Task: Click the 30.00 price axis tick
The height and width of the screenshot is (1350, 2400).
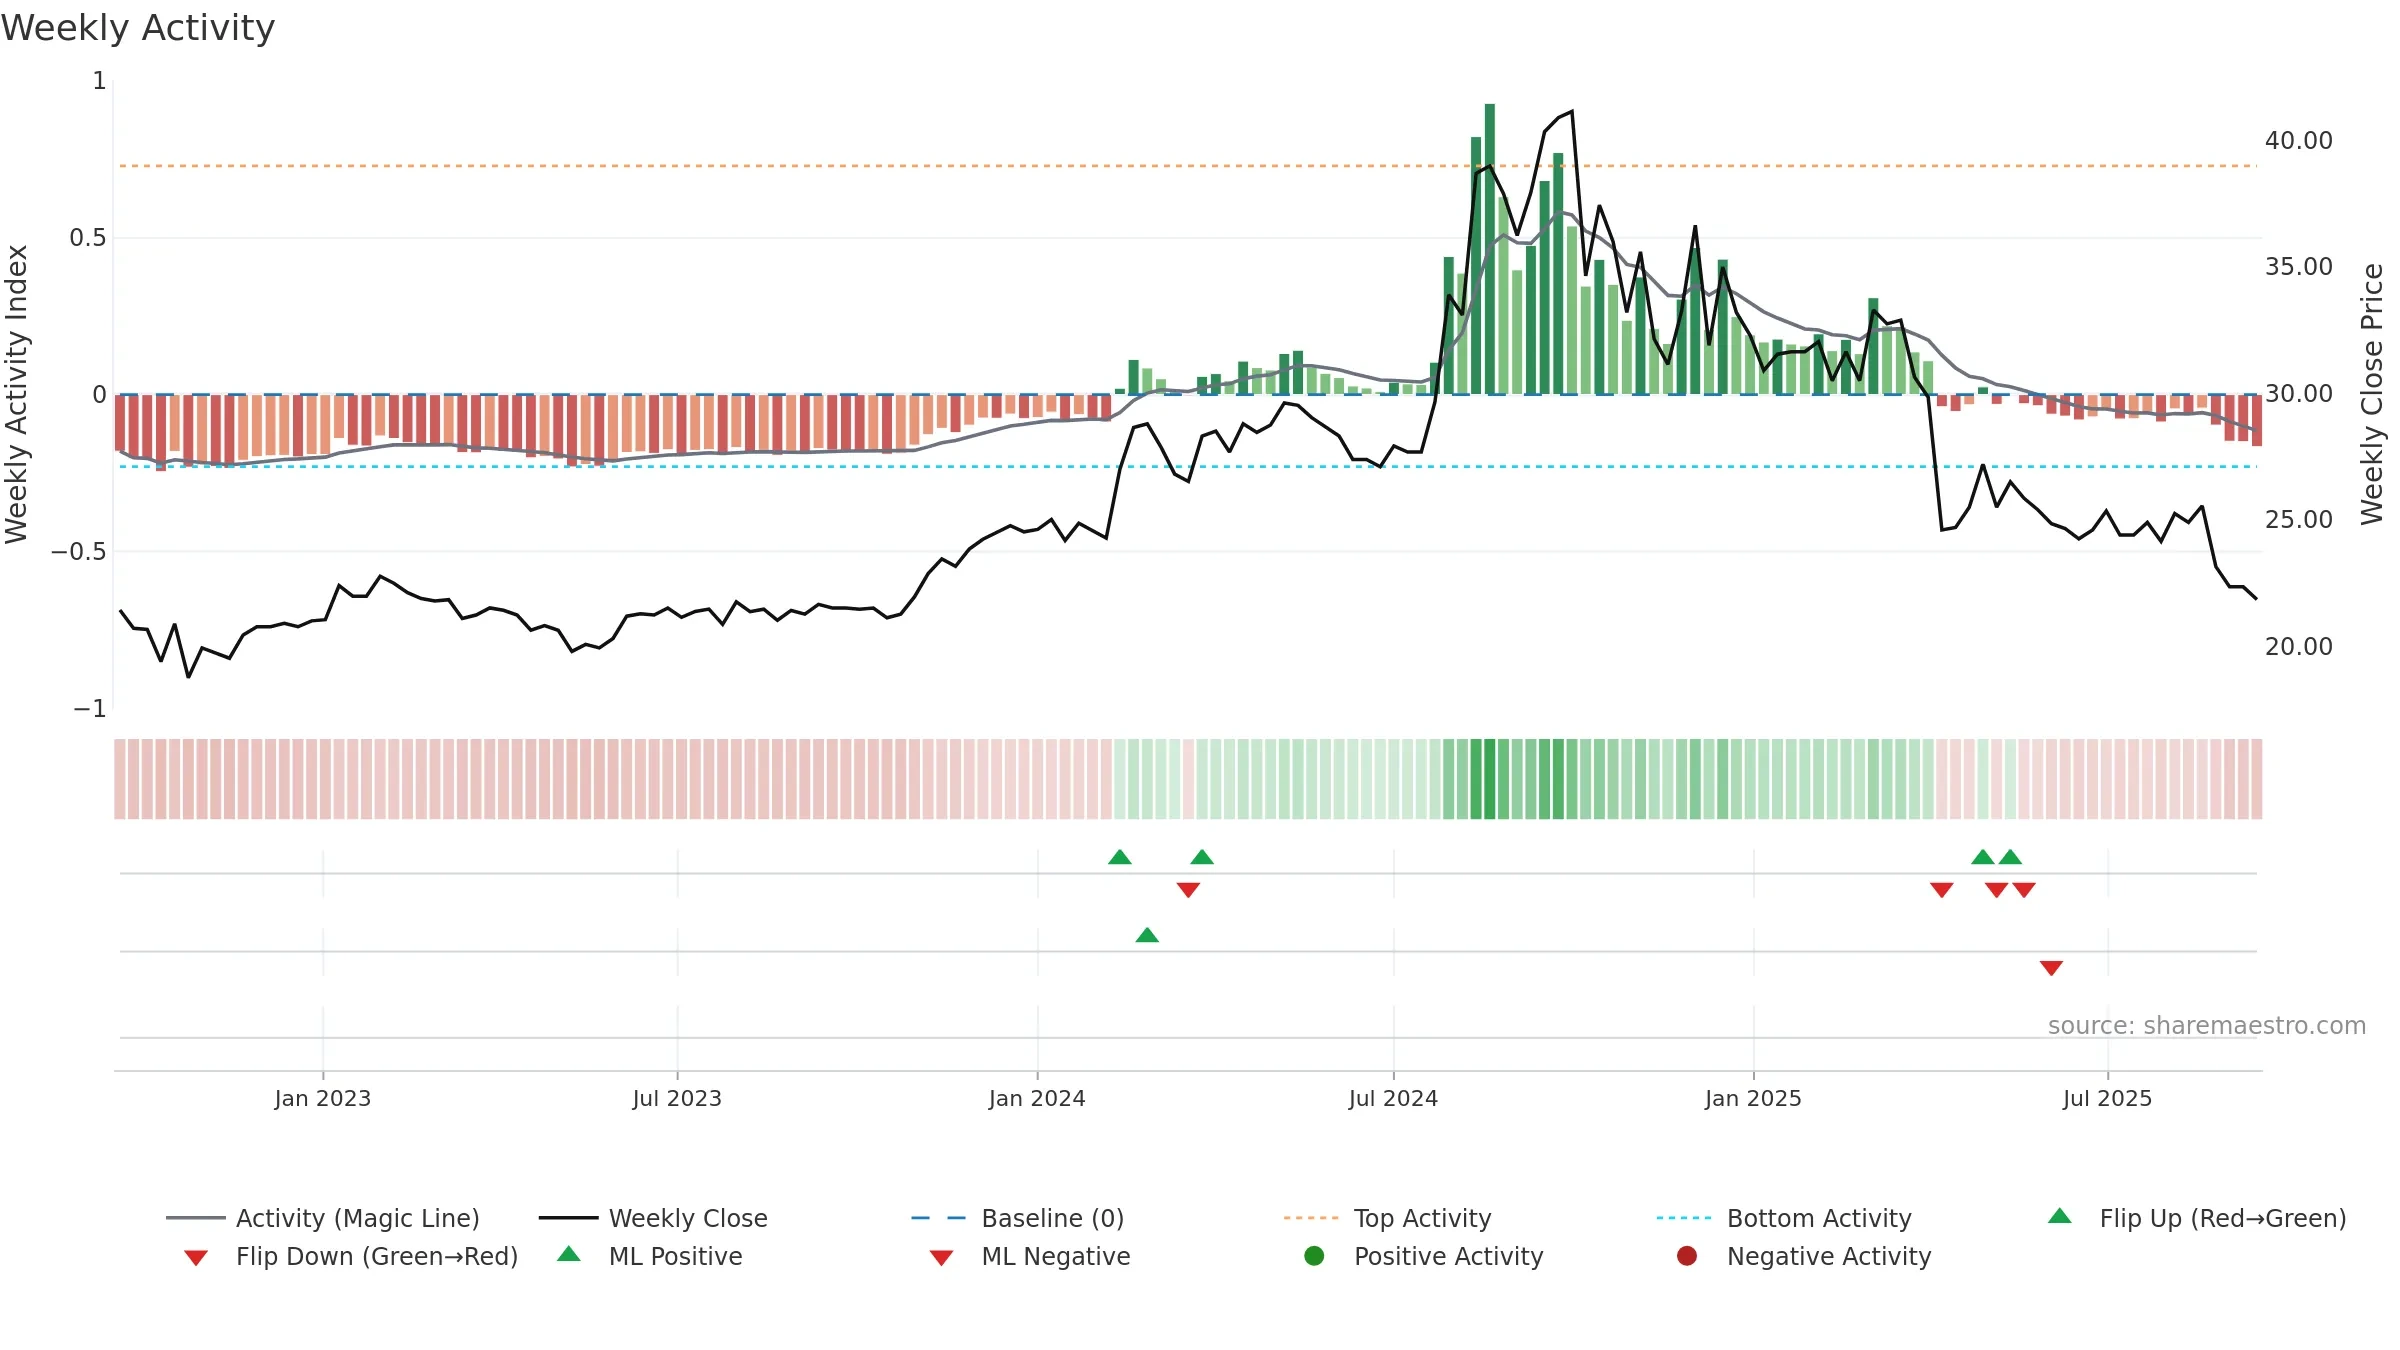Action: 2298,394
